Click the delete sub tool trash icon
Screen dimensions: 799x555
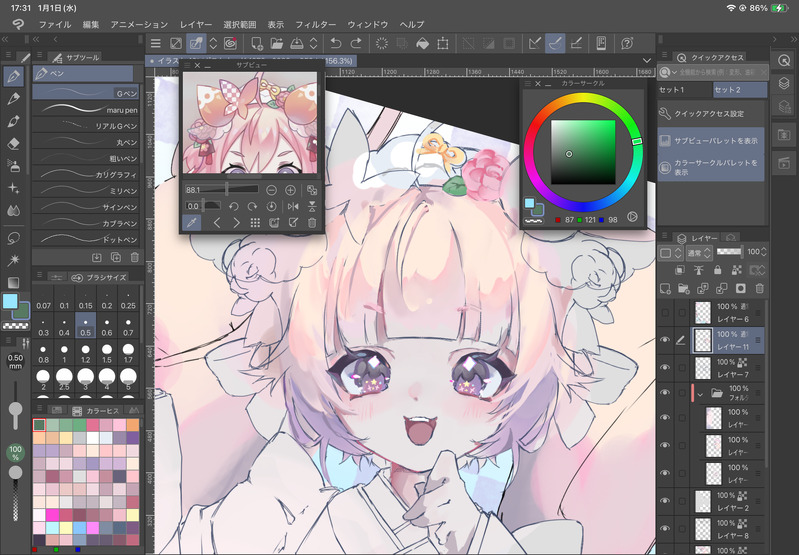click(x=135, y=257)
